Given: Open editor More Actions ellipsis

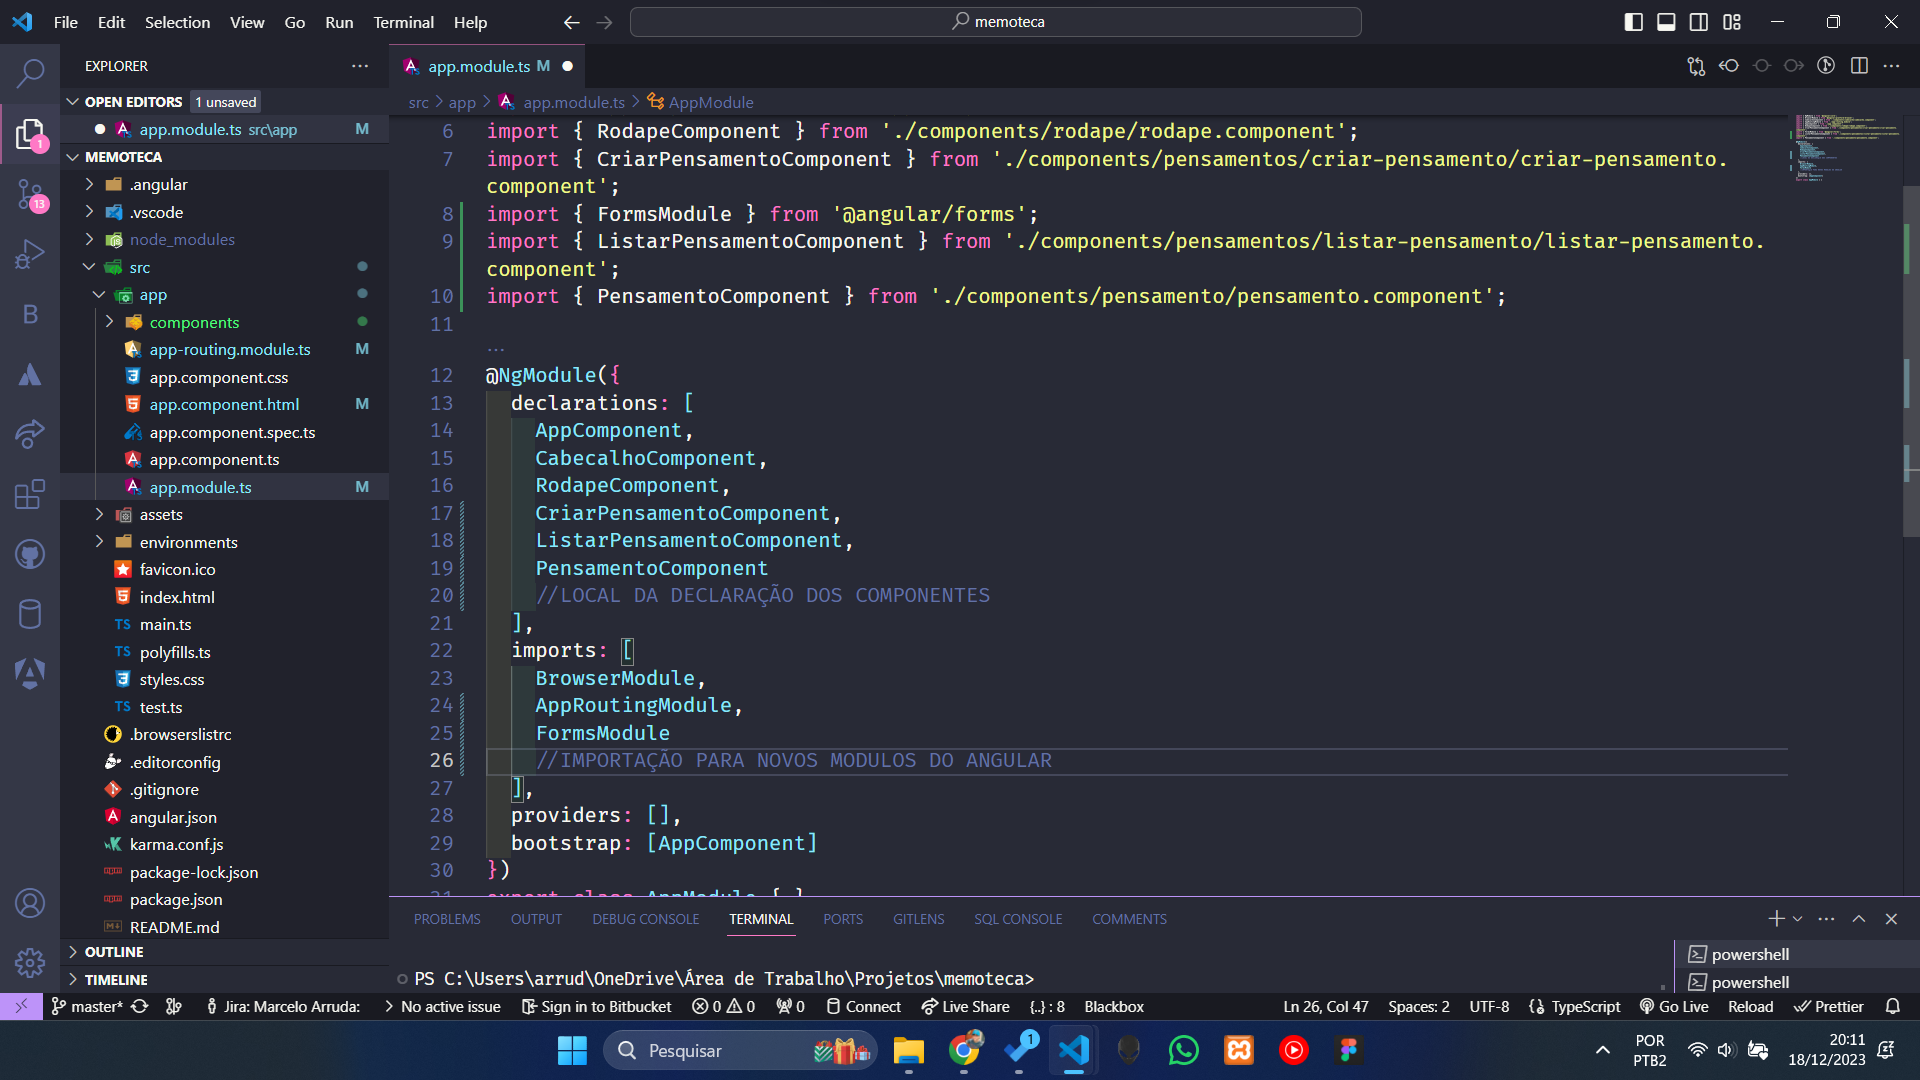Looking at the screenshot, I should [1891, 66].
